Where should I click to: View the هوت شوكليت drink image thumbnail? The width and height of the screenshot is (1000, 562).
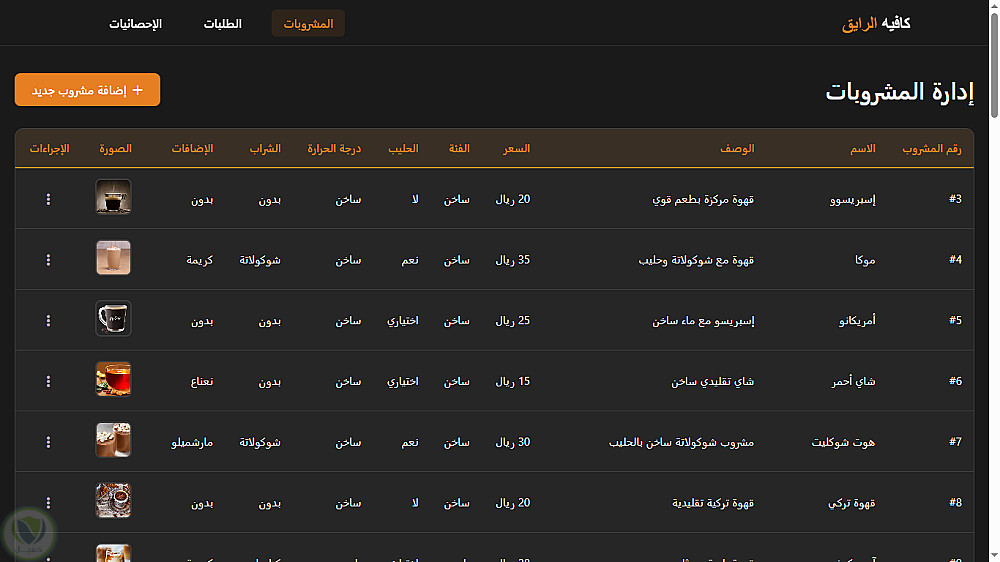point(114,440)
